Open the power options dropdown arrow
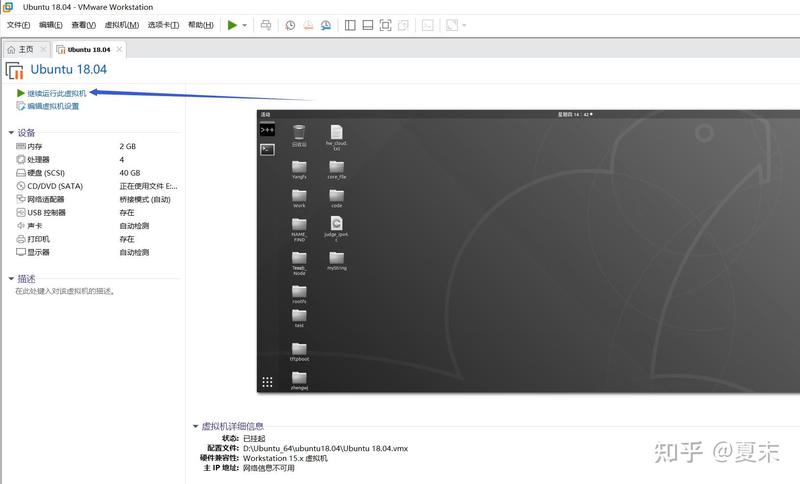800x484 pixels. tap(244, 25)
